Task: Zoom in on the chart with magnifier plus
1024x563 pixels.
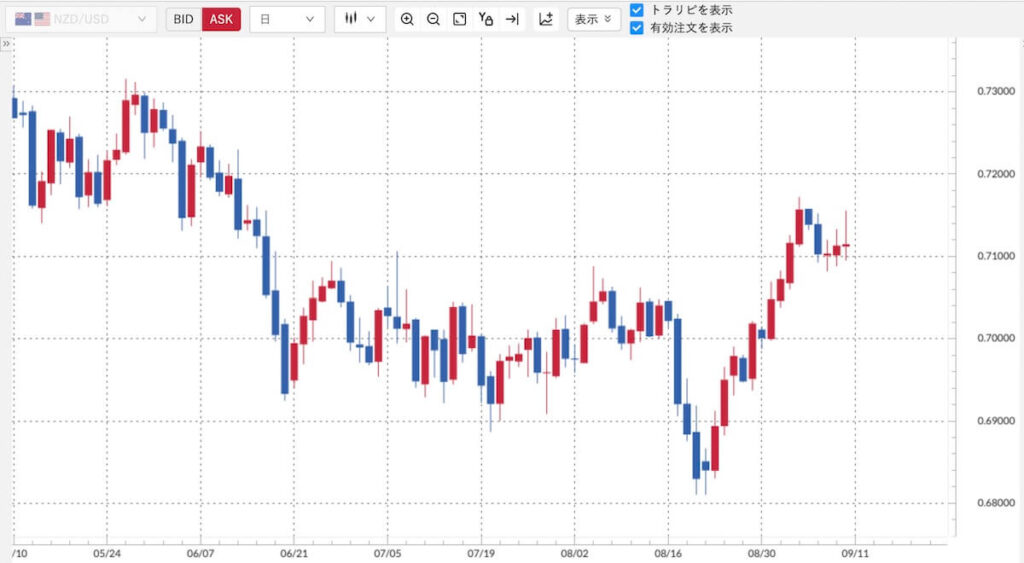Action: pyautogui.click(x=407, y=19)
